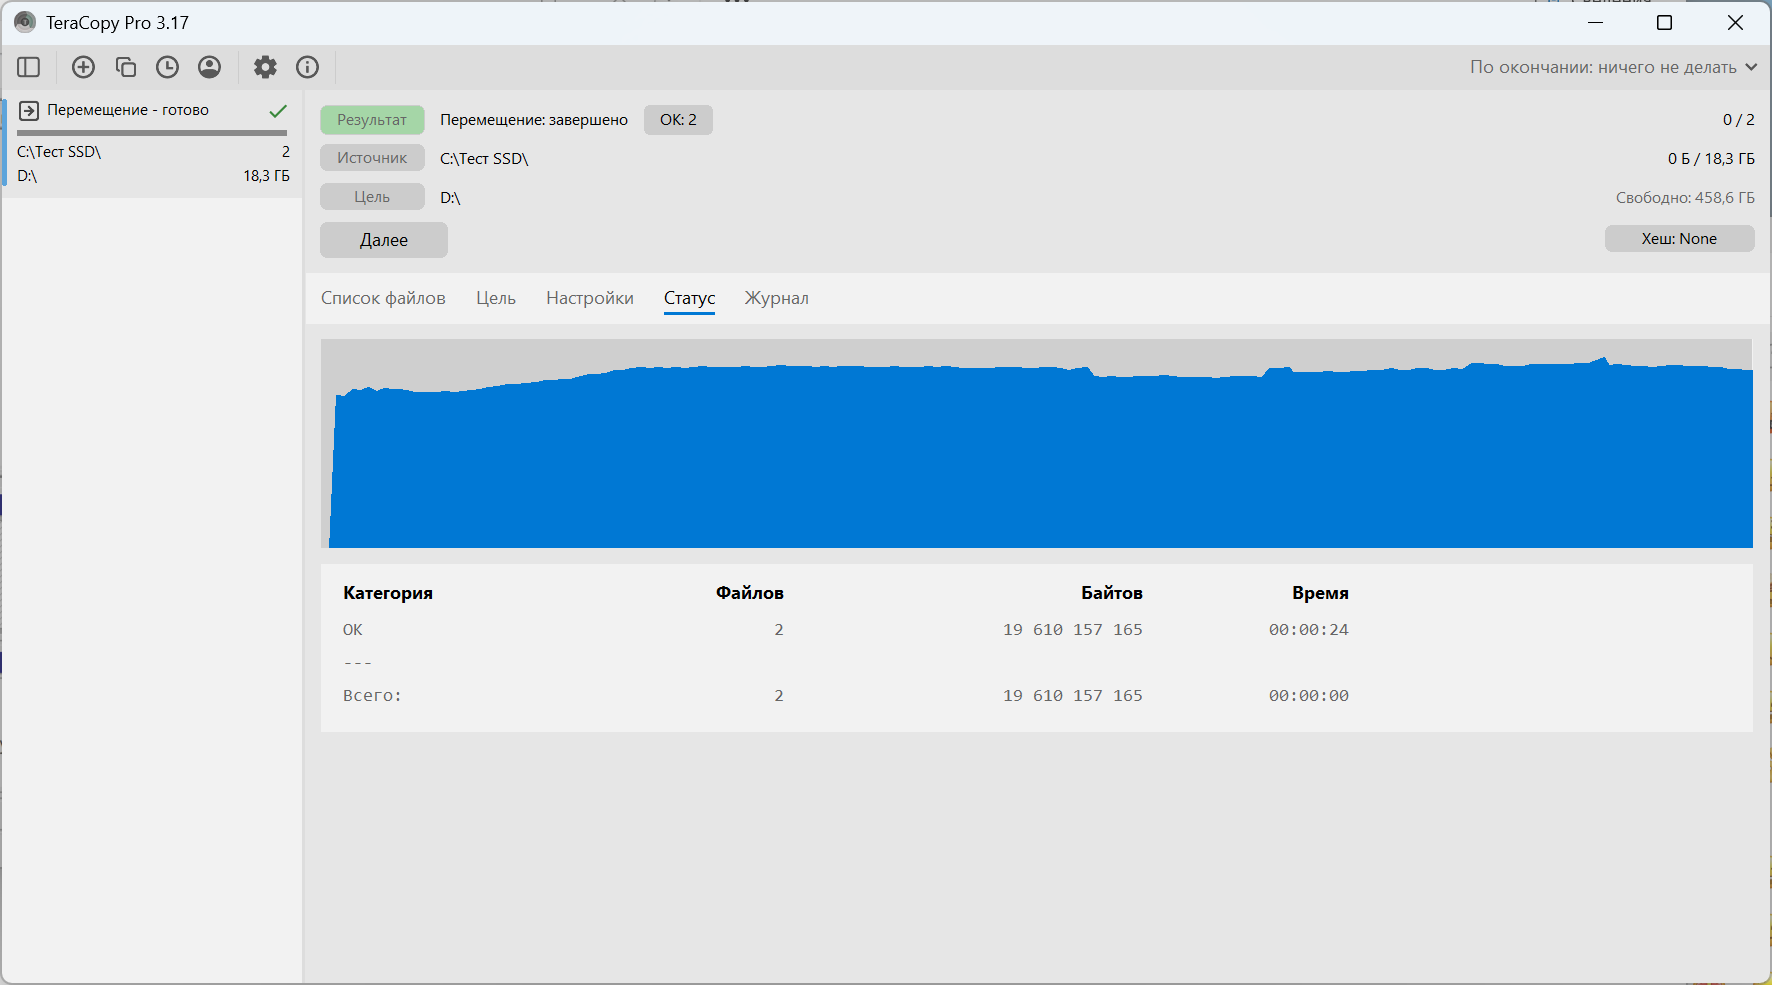Click the 'Байтов' column header

coord(1112,593)
